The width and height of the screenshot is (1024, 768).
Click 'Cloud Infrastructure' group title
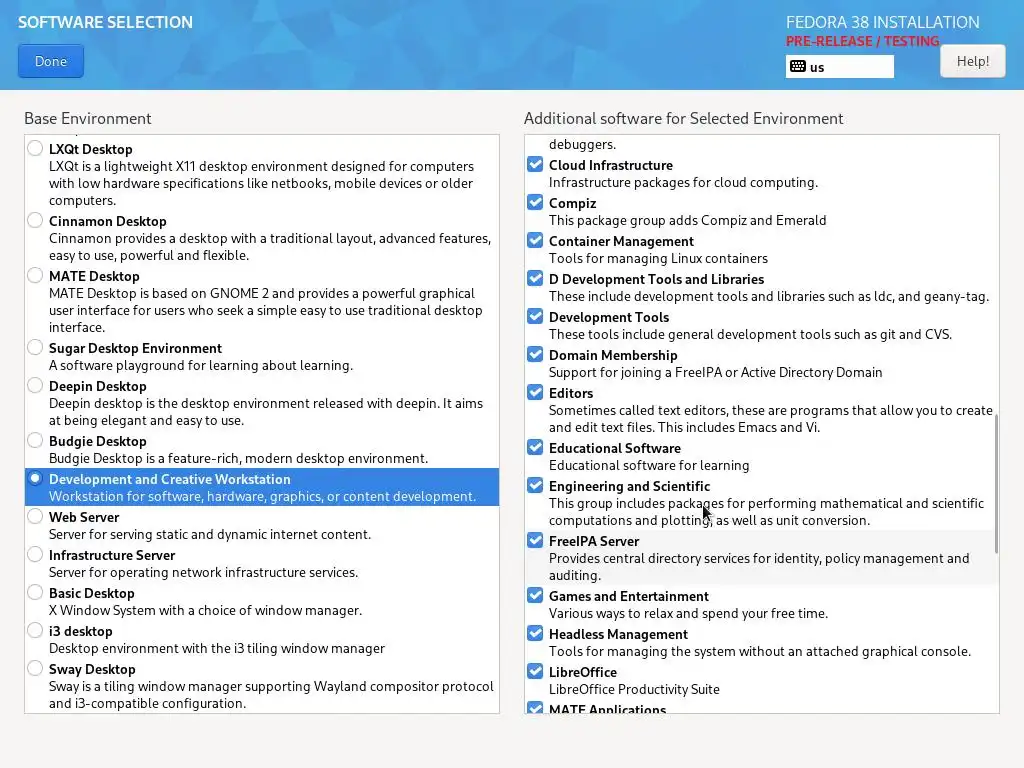(x=611, y=165)
